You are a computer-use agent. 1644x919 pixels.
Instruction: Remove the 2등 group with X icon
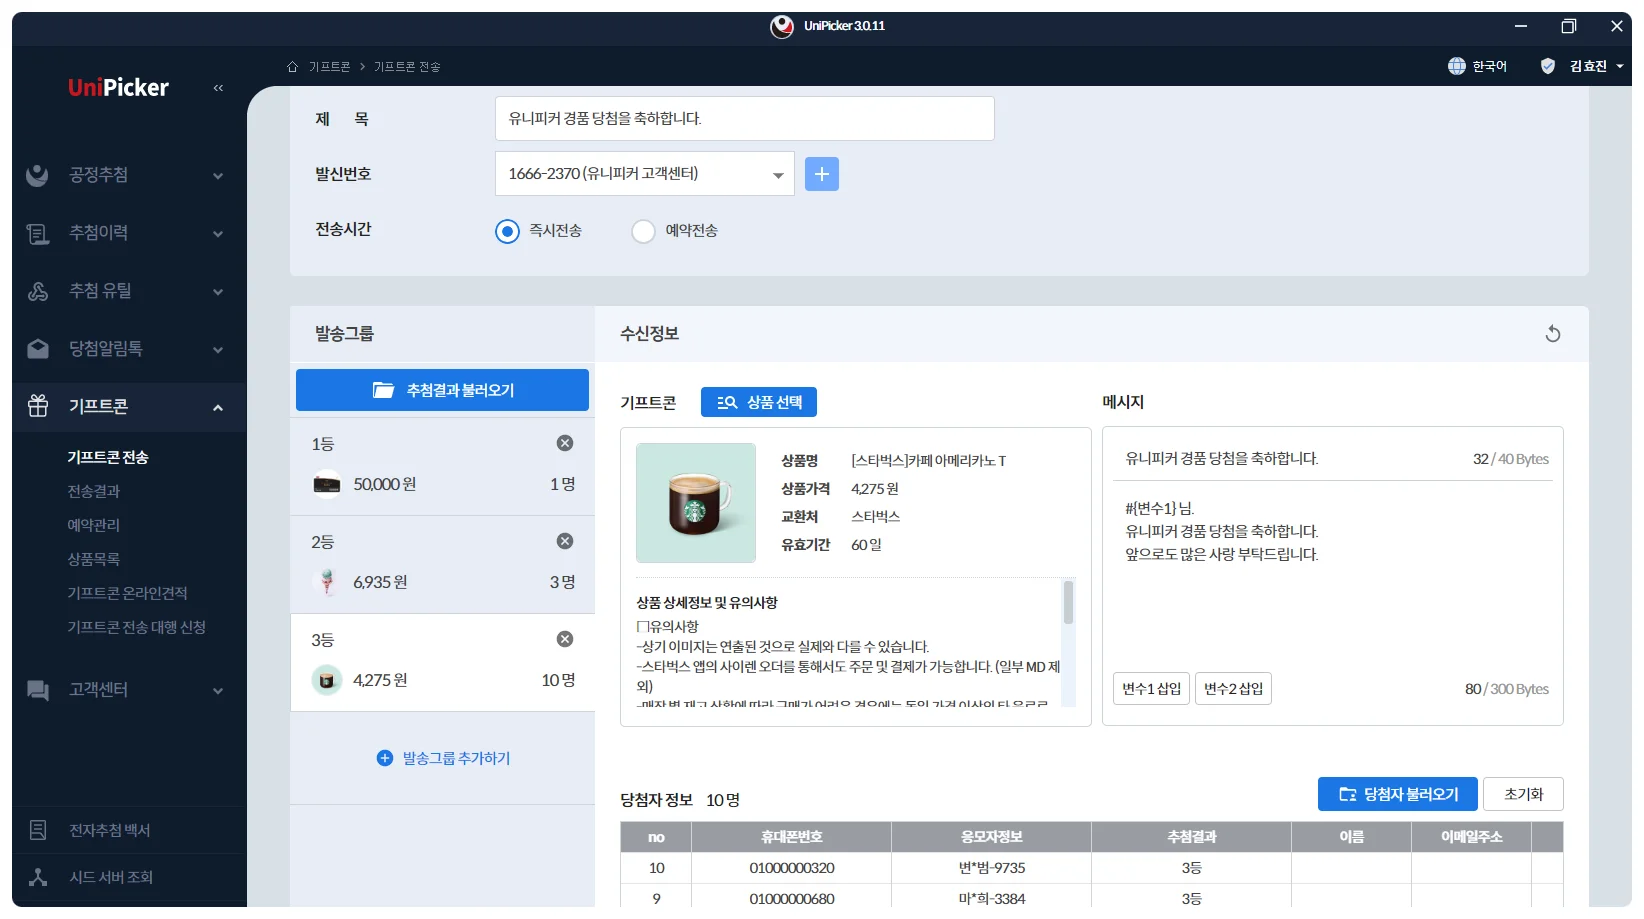coord(565,541)
